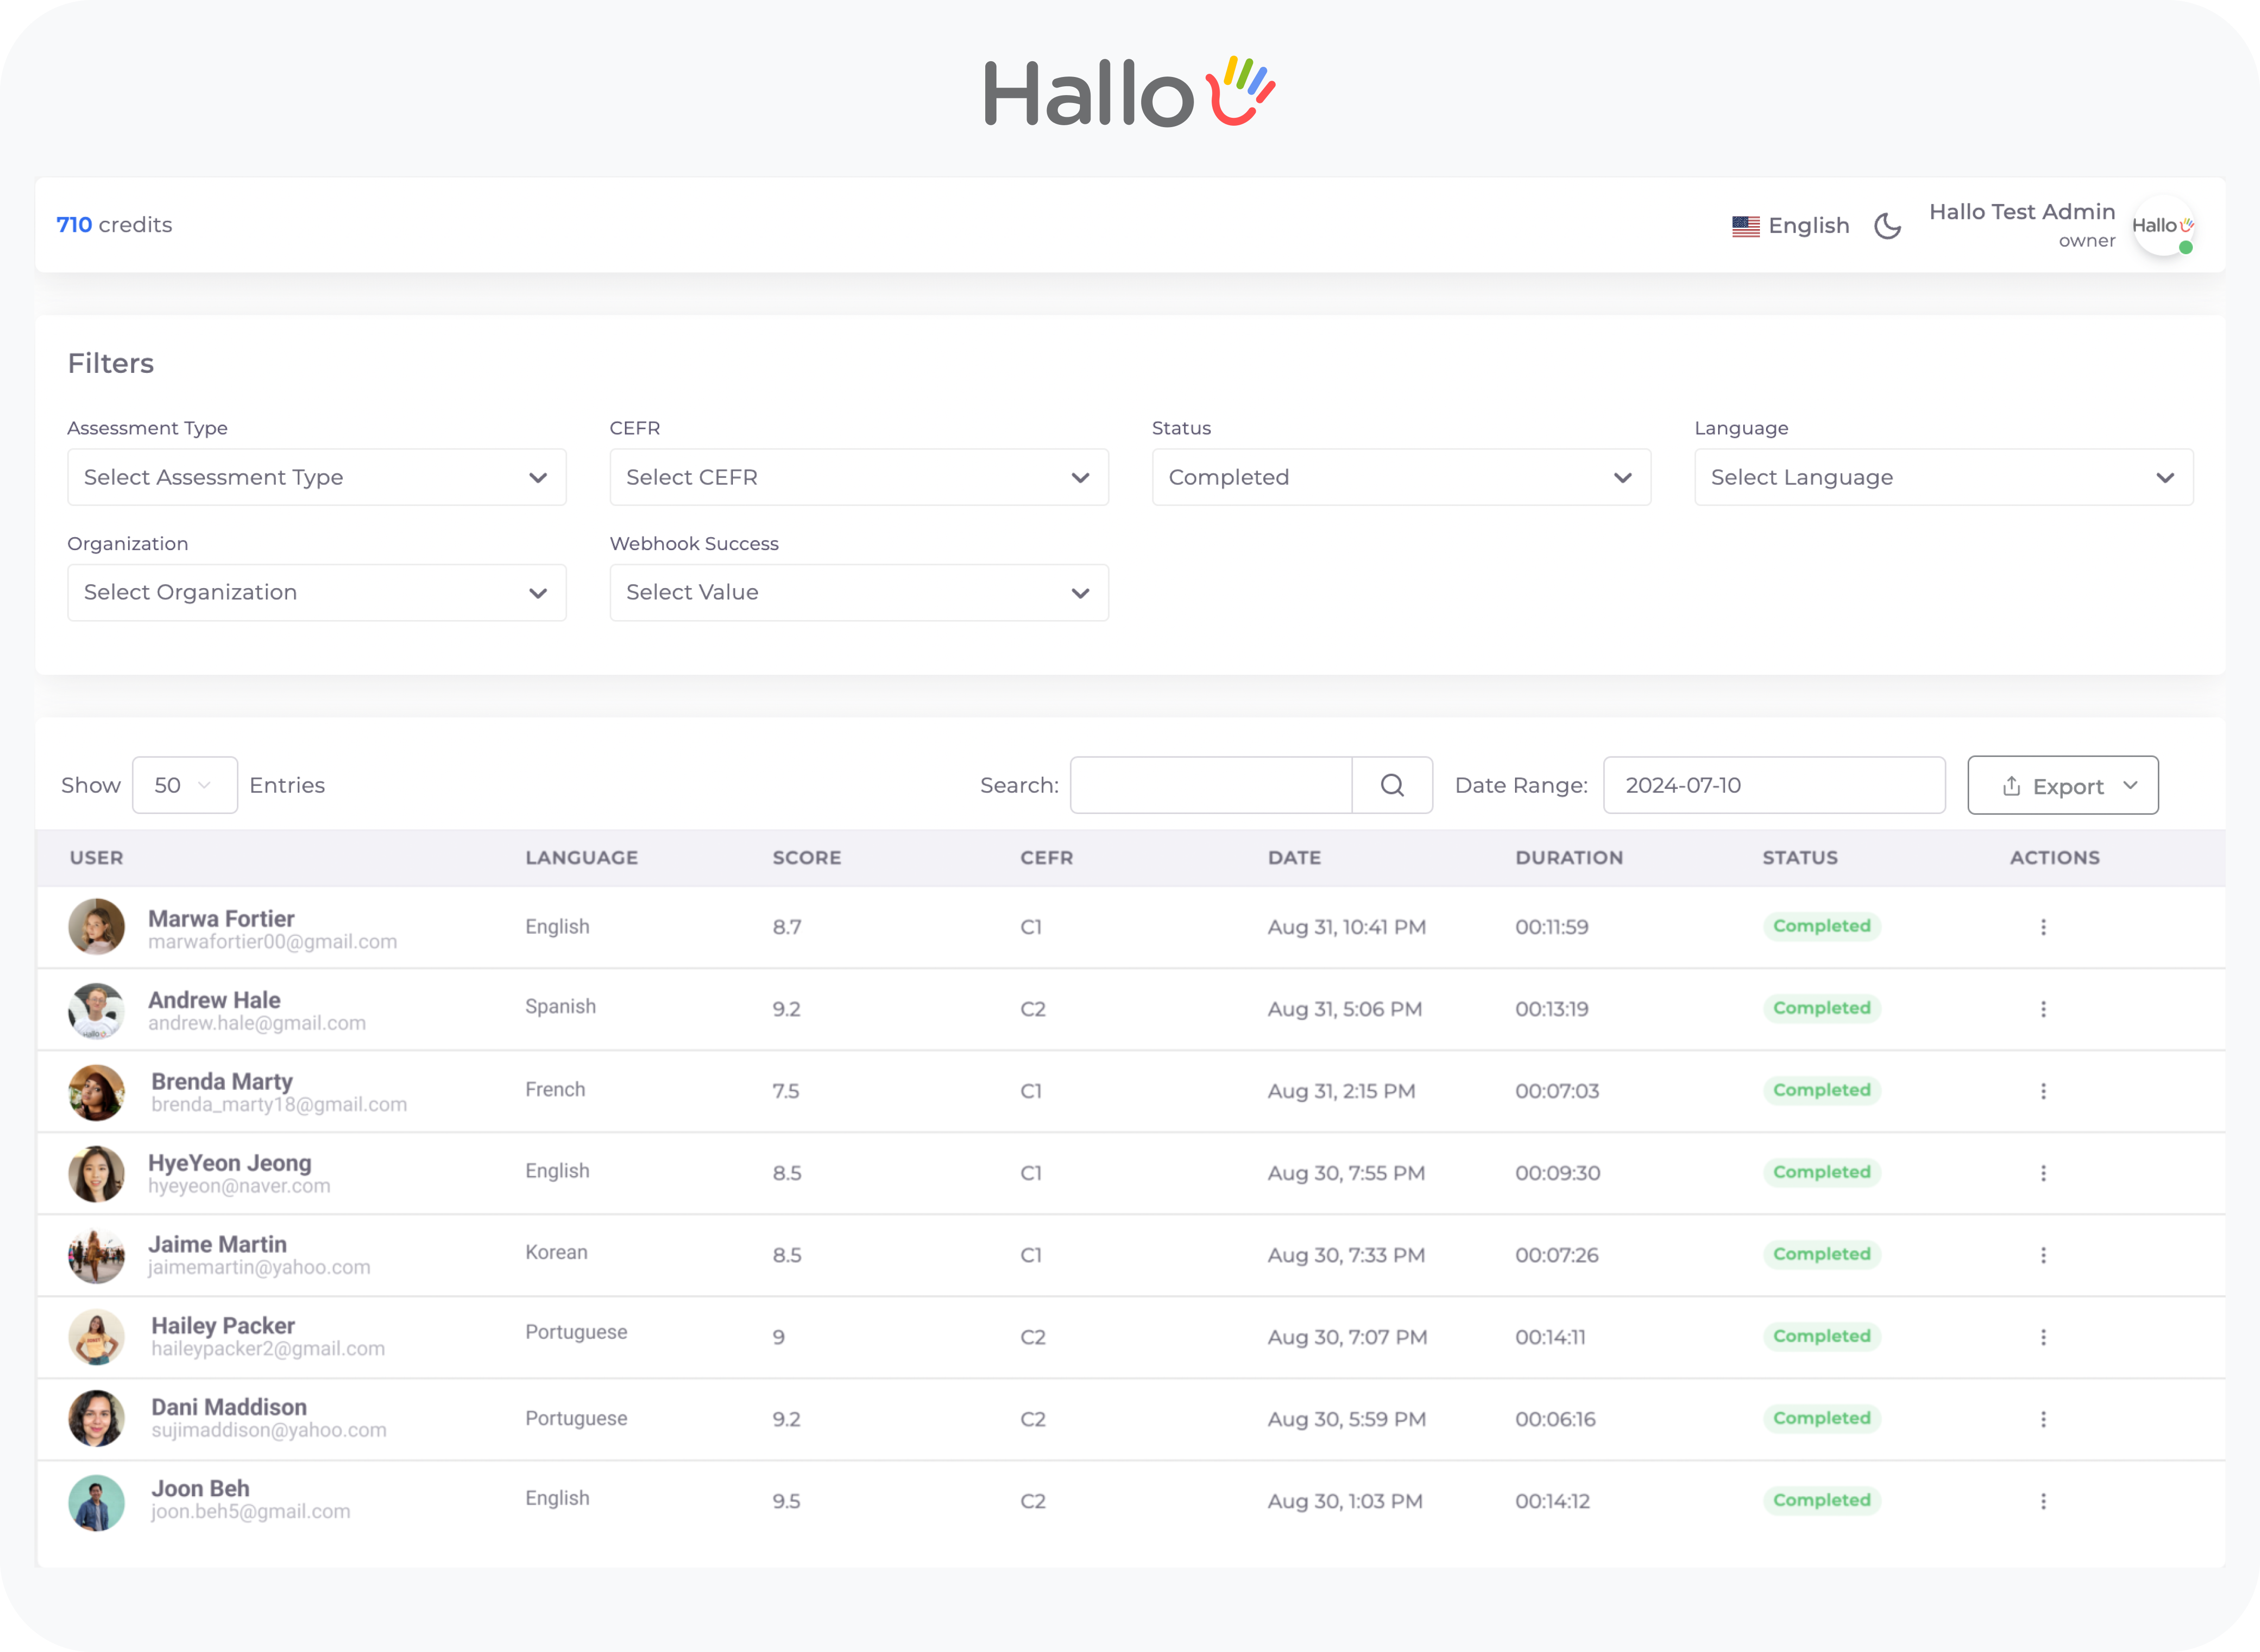Click the Export button
Image resolution: width=2260 pixels, height=1652 pixels.
tap(2062, 785)
